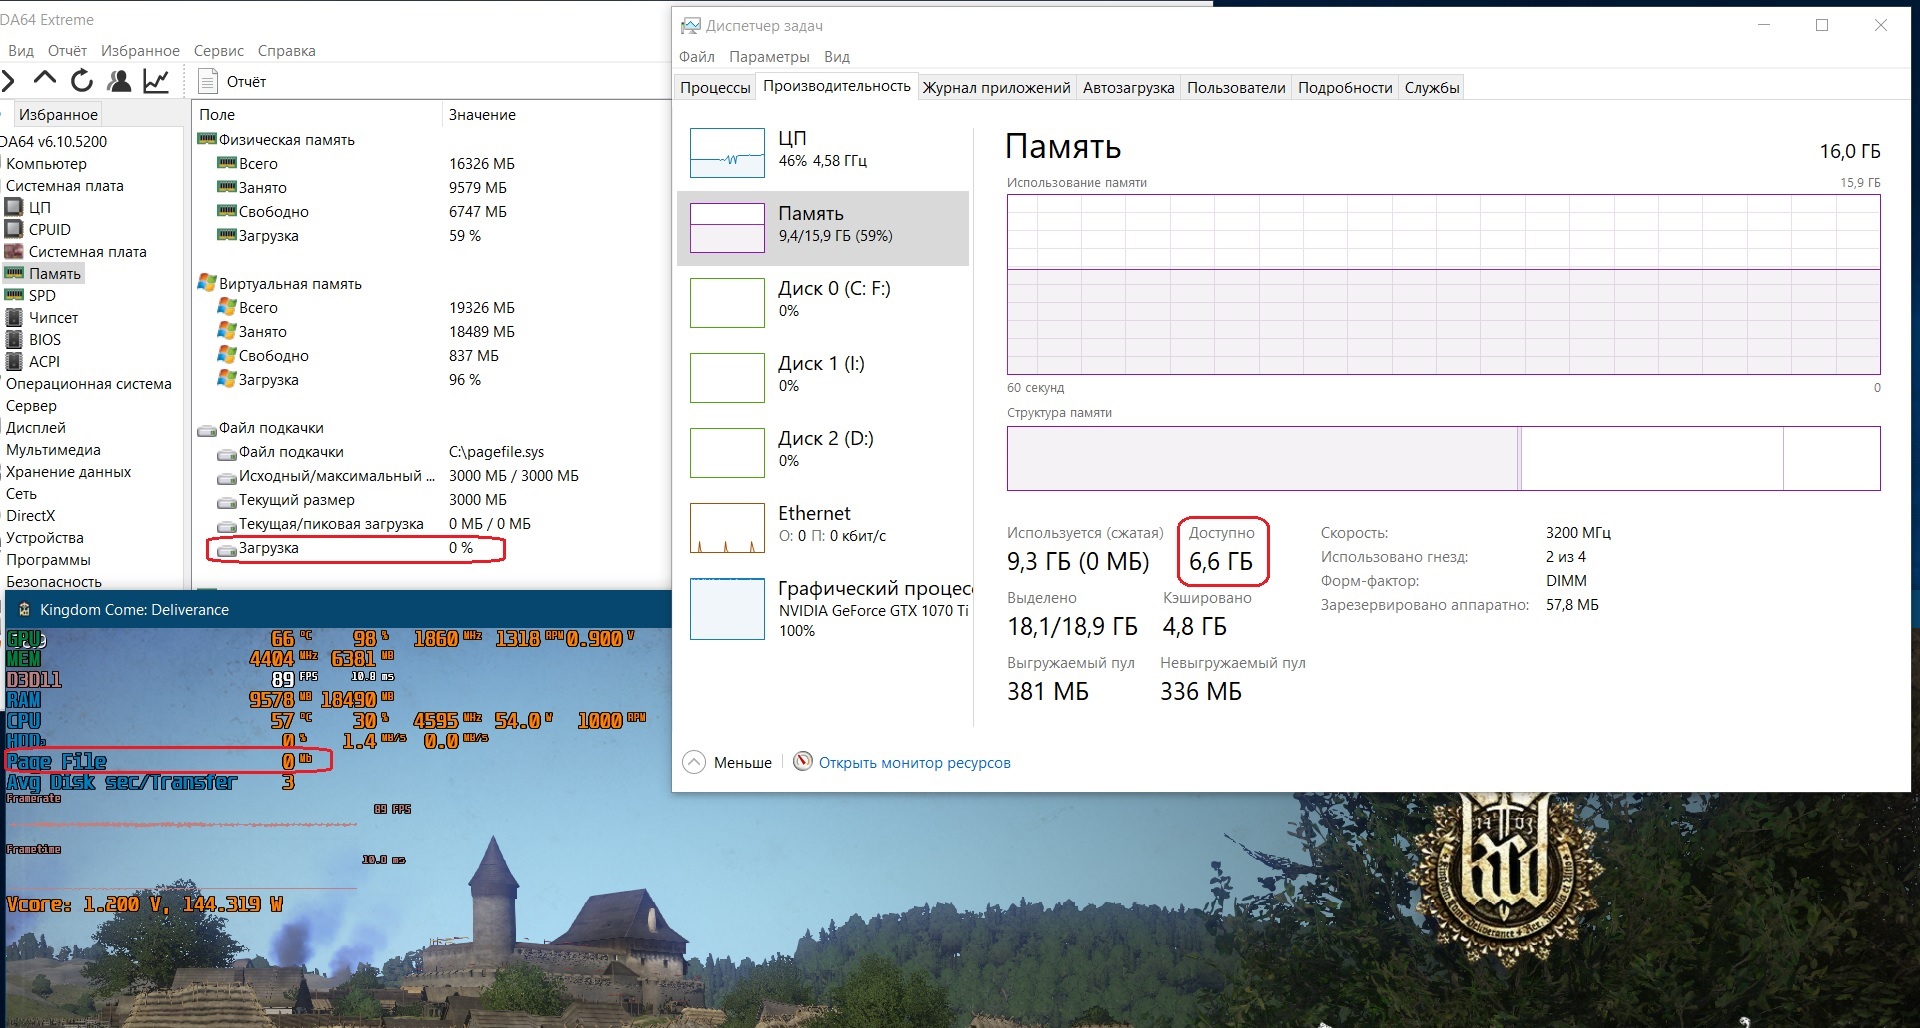The width and height of the screenshot is (1920, 1028).
Task: Switch to the Автозагрузка tab
Action: [1129, 87]
